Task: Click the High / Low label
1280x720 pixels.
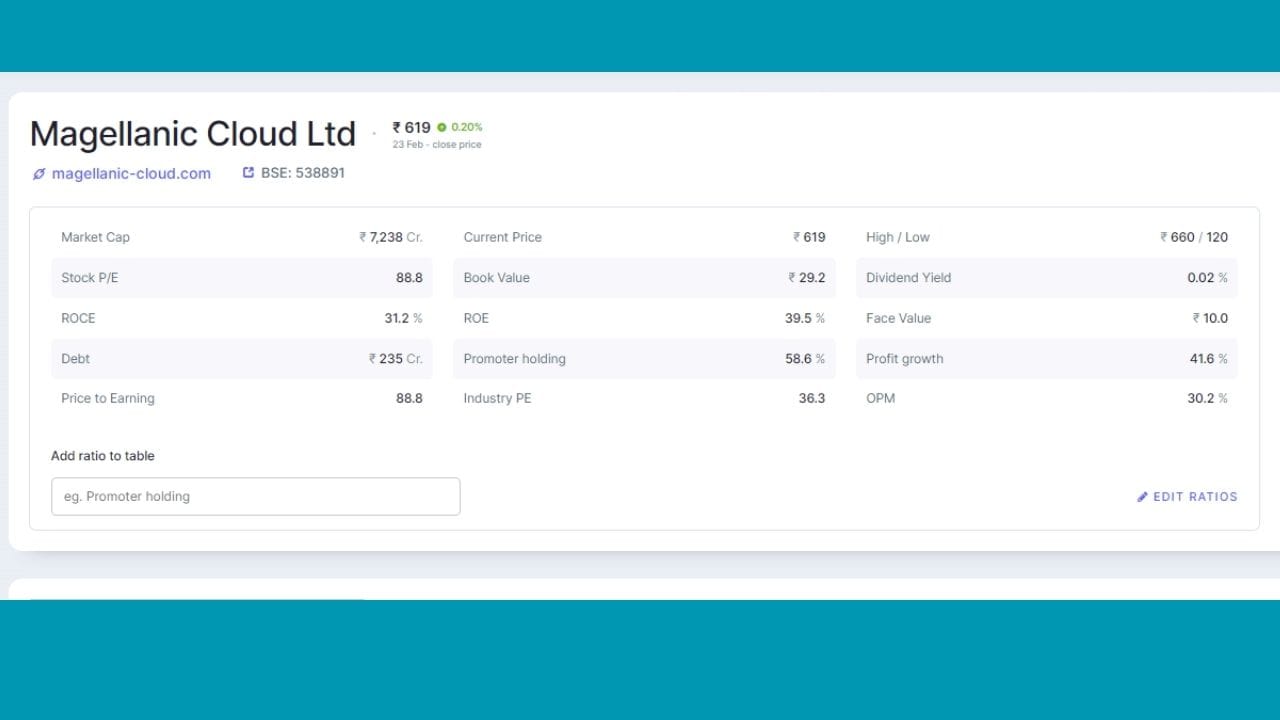Action: point(897,237)
